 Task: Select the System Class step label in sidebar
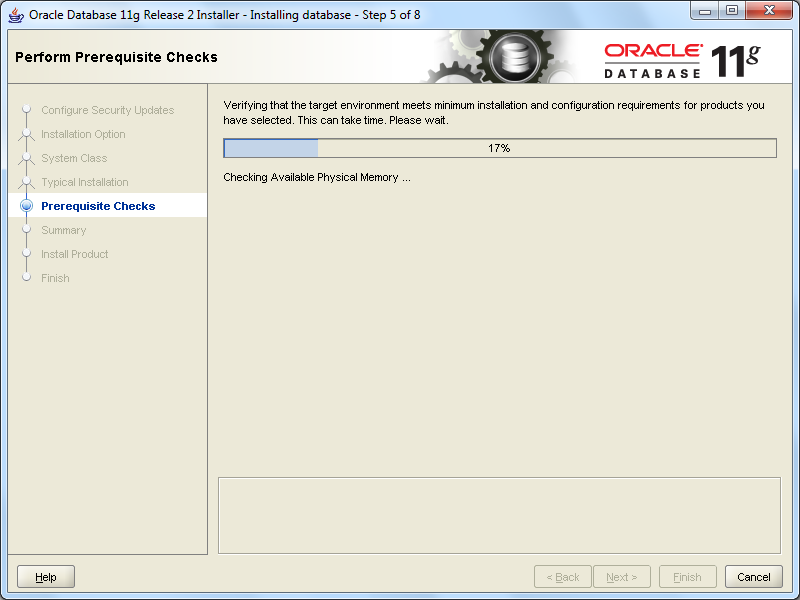tap(74, 158)
